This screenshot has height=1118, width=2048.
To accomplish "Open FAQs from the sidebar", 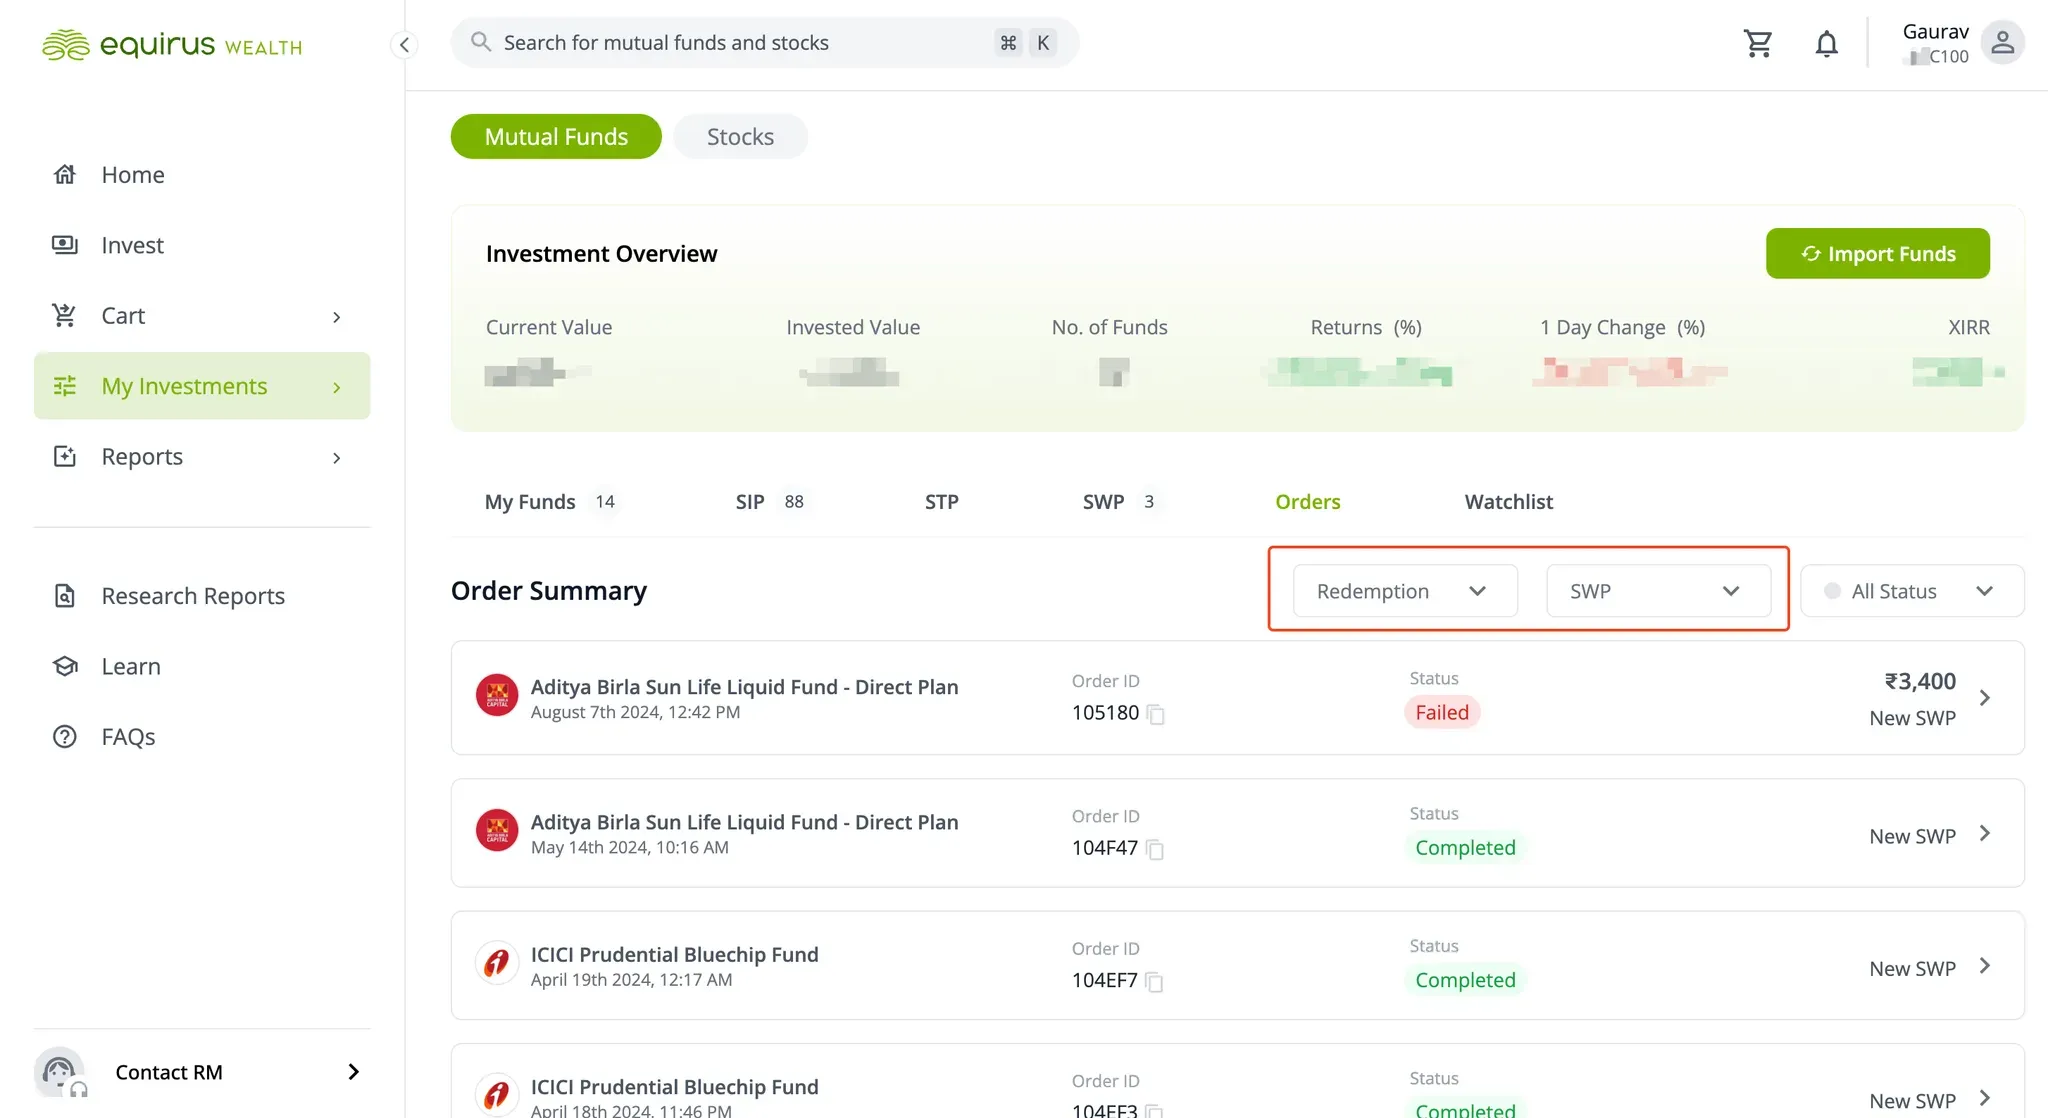I will tap(128, 737).
